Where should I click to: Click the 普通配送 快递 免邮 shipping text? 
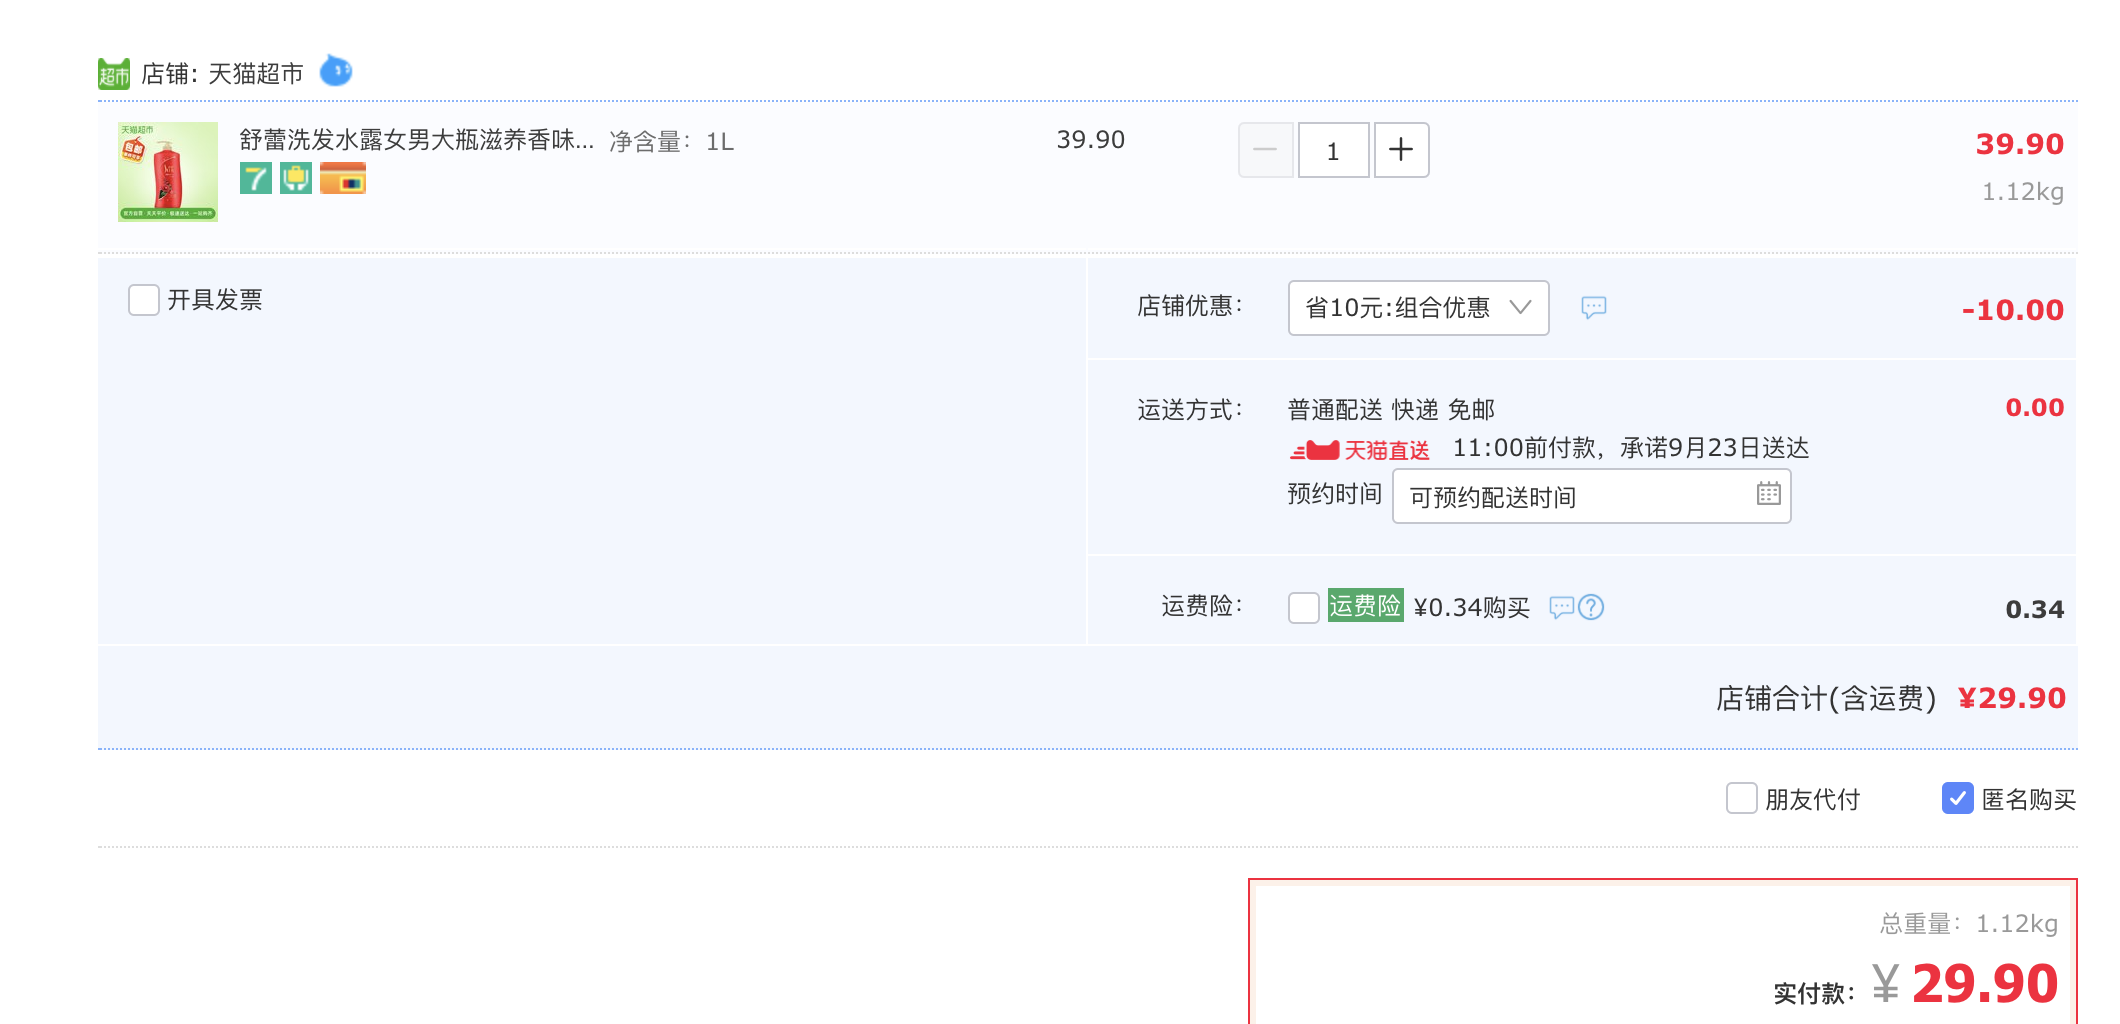pos(1391,410)
